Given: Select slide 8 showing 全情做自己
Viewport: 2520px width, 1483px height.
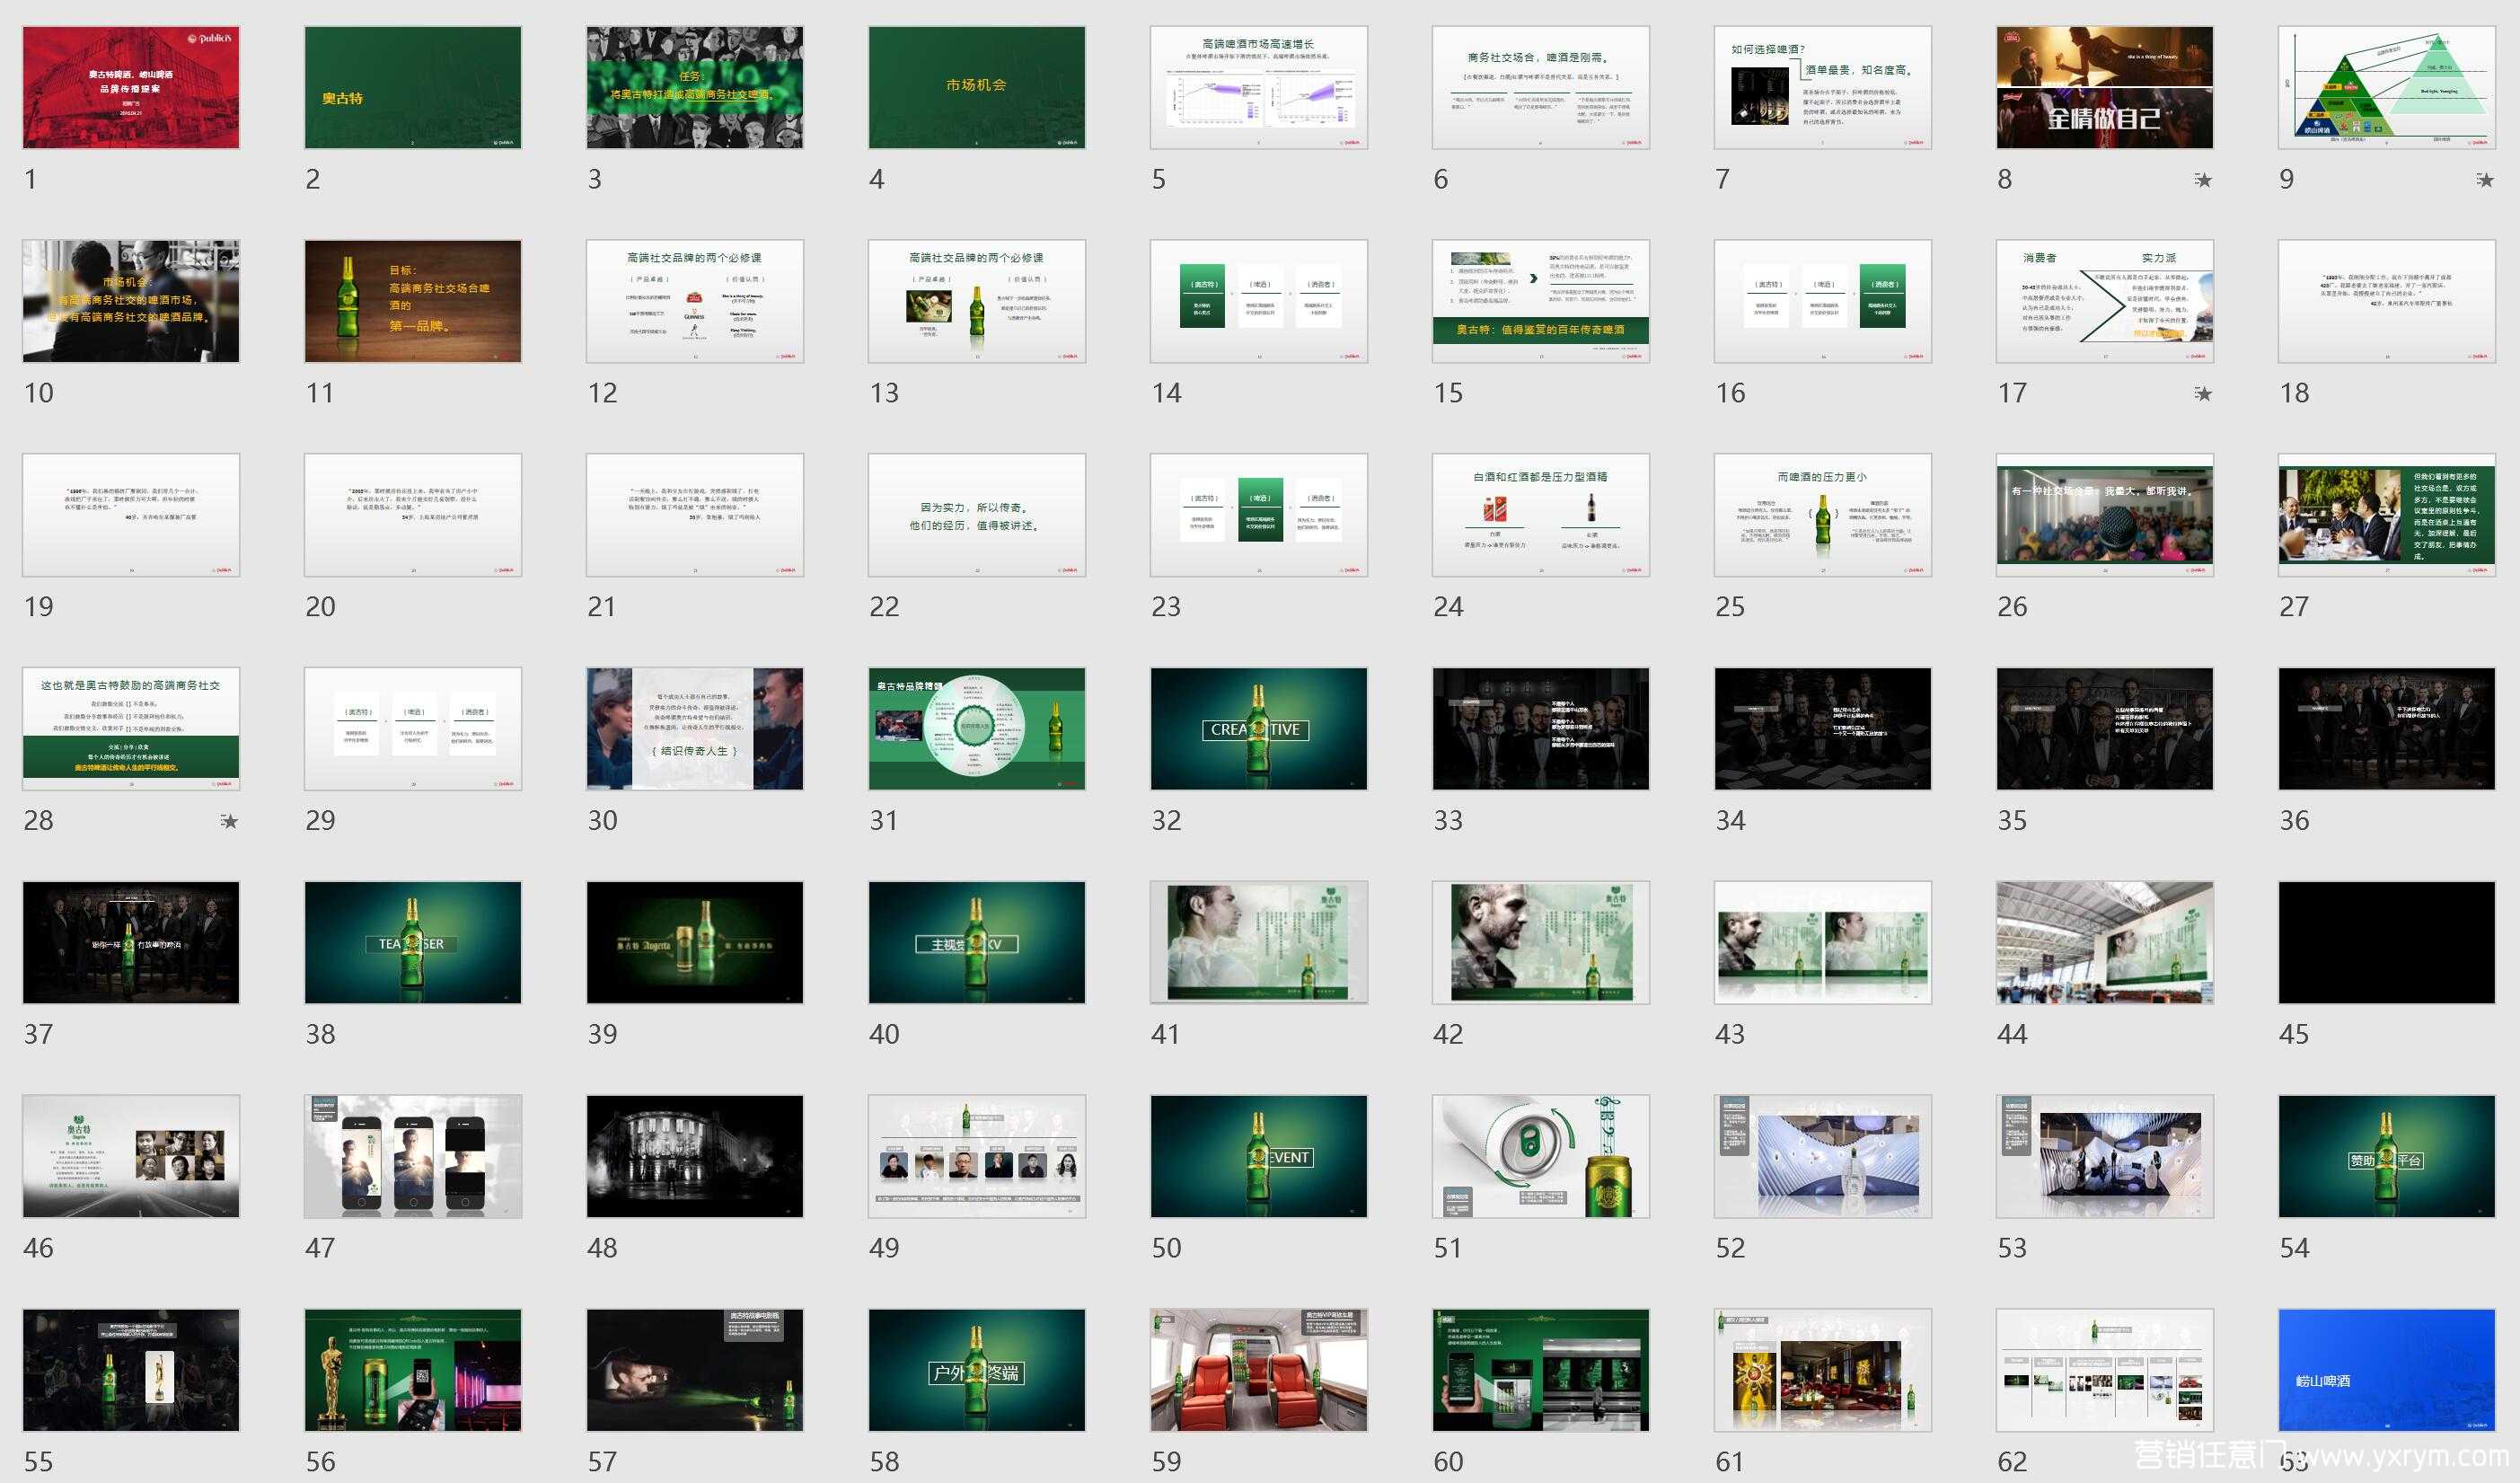Looking at the screenshot, I should click(2105, 88).
